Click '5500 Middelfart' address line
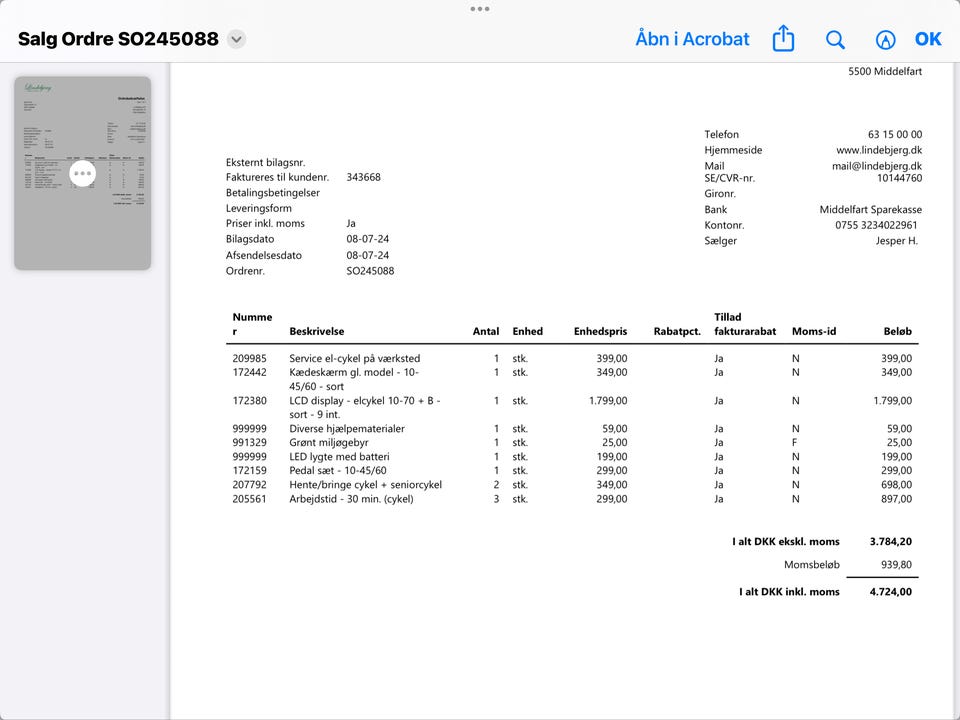 pyautogui.click(x=885, y=71)
